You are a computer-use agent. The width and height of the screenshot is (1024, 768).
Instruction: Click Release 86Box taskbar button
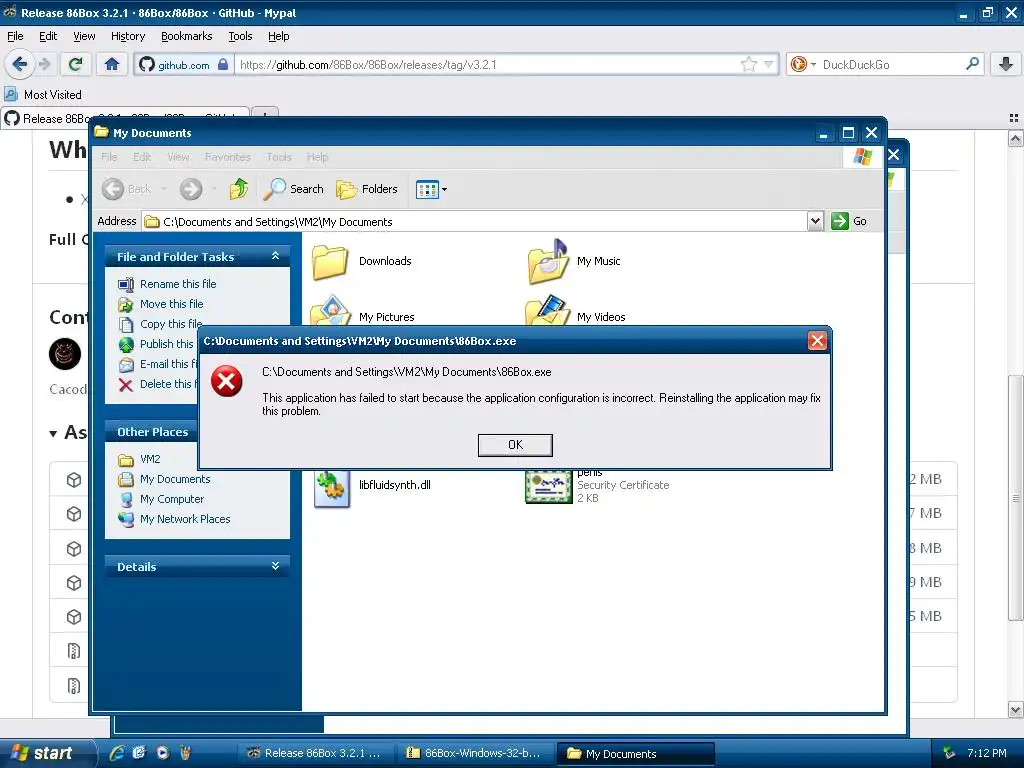coord(316,753)
